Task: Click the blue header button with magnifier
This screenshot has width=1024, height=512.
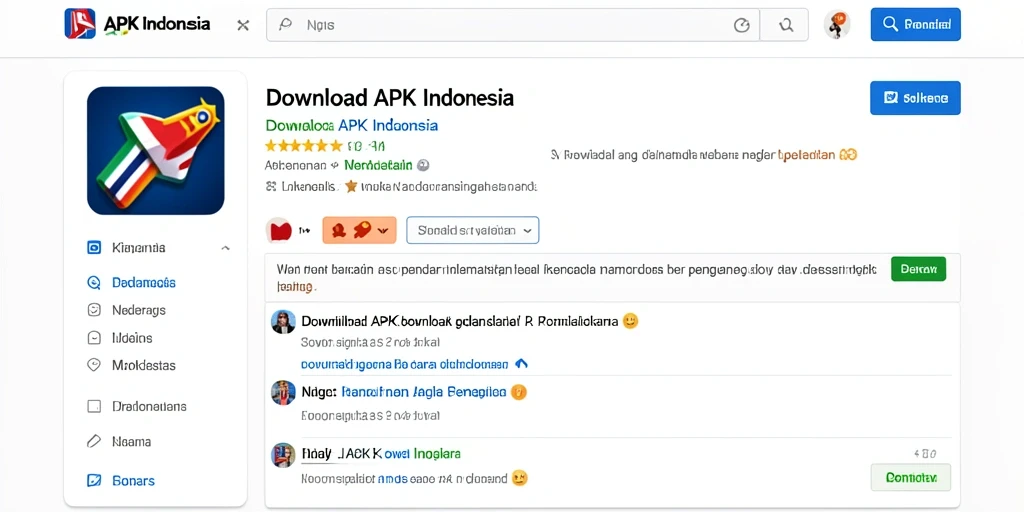Action: (x=915, y=25)
